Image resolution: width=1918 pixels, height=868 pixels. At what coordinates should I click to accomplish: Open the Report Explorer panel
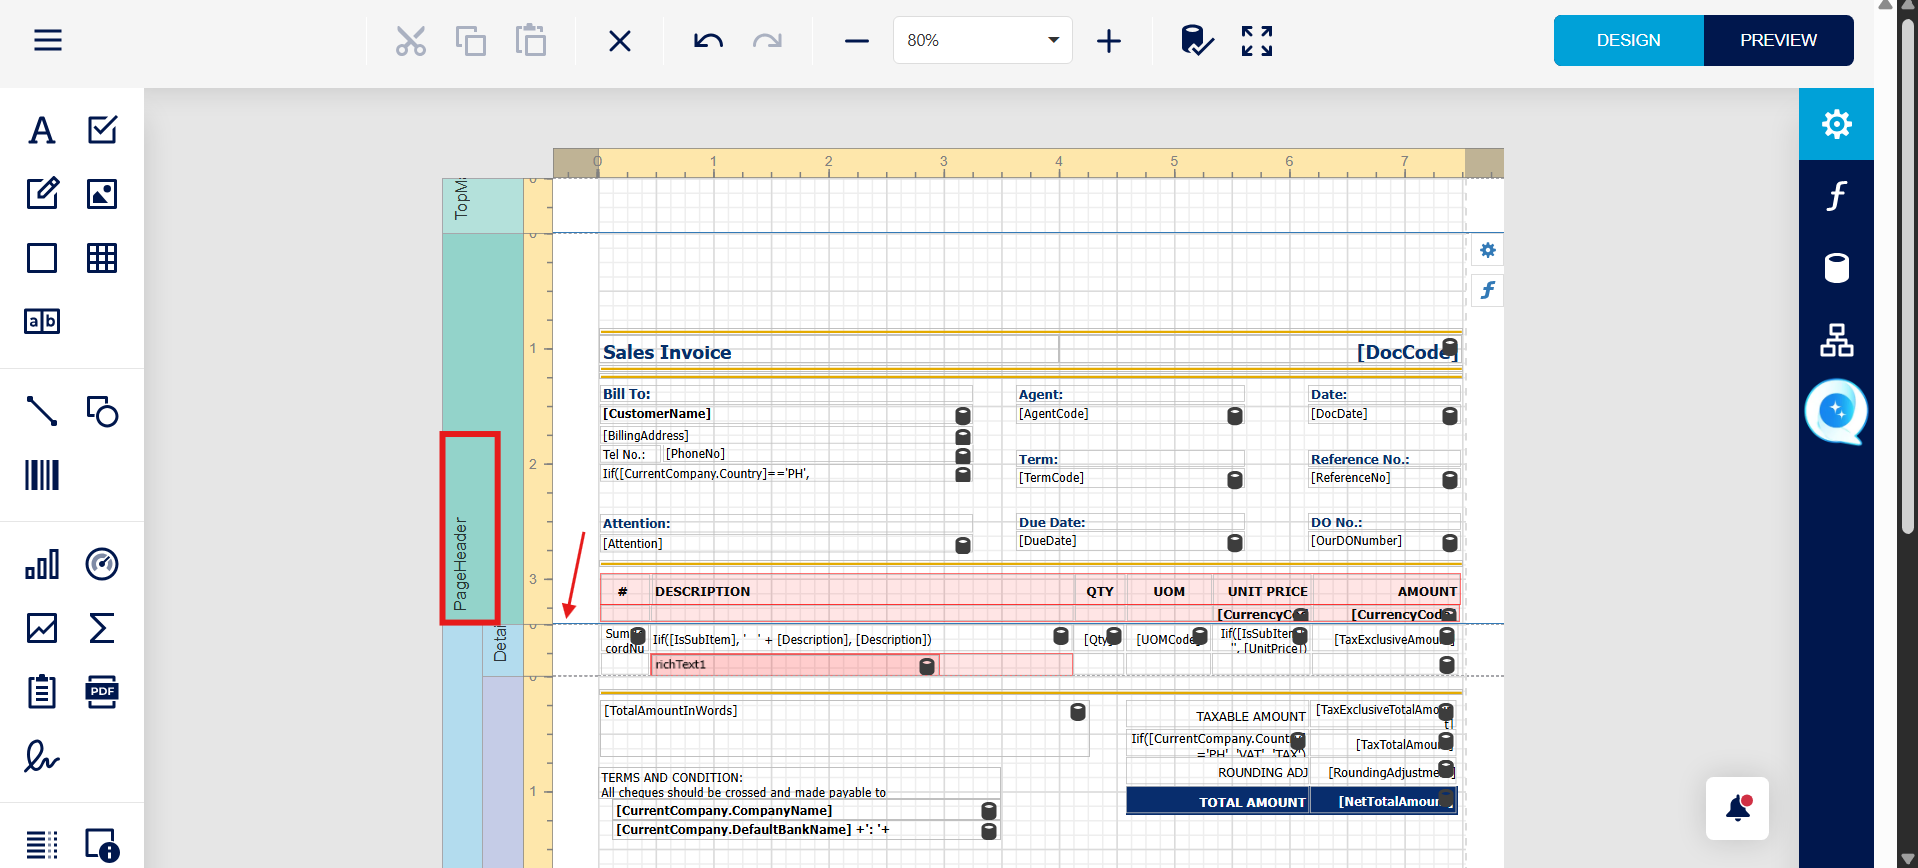click(1836, 340)
